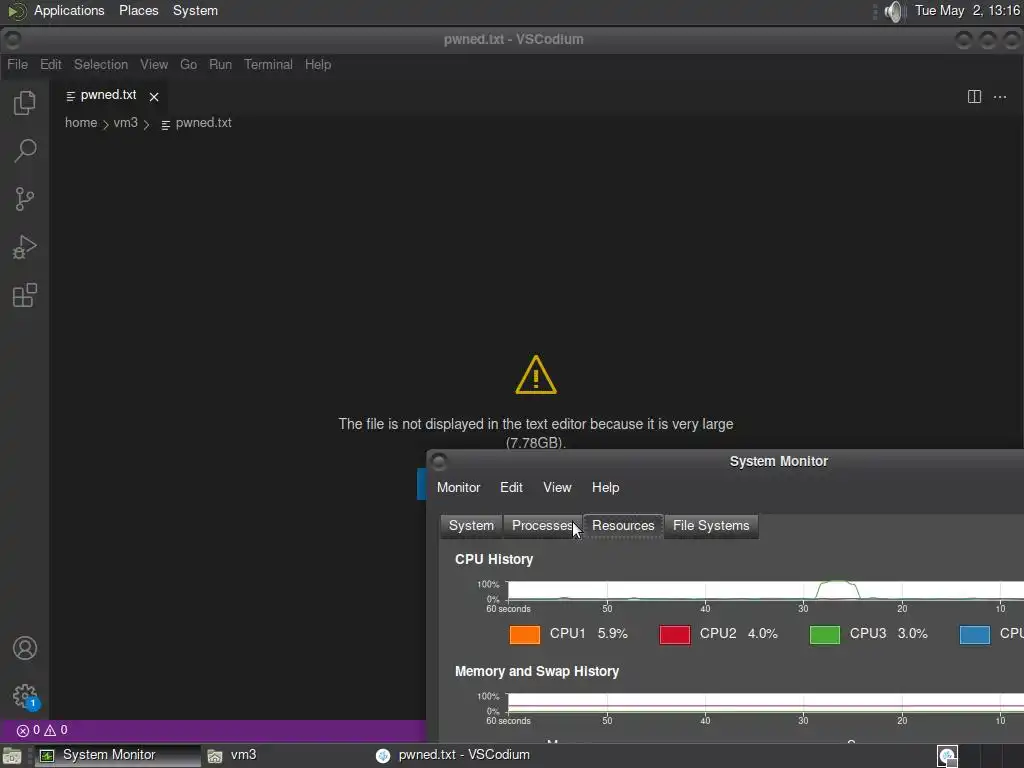1024x768 pixels.
Task: Open the Terminal menu
Action: pyautogui.click(x=268, y=65)
